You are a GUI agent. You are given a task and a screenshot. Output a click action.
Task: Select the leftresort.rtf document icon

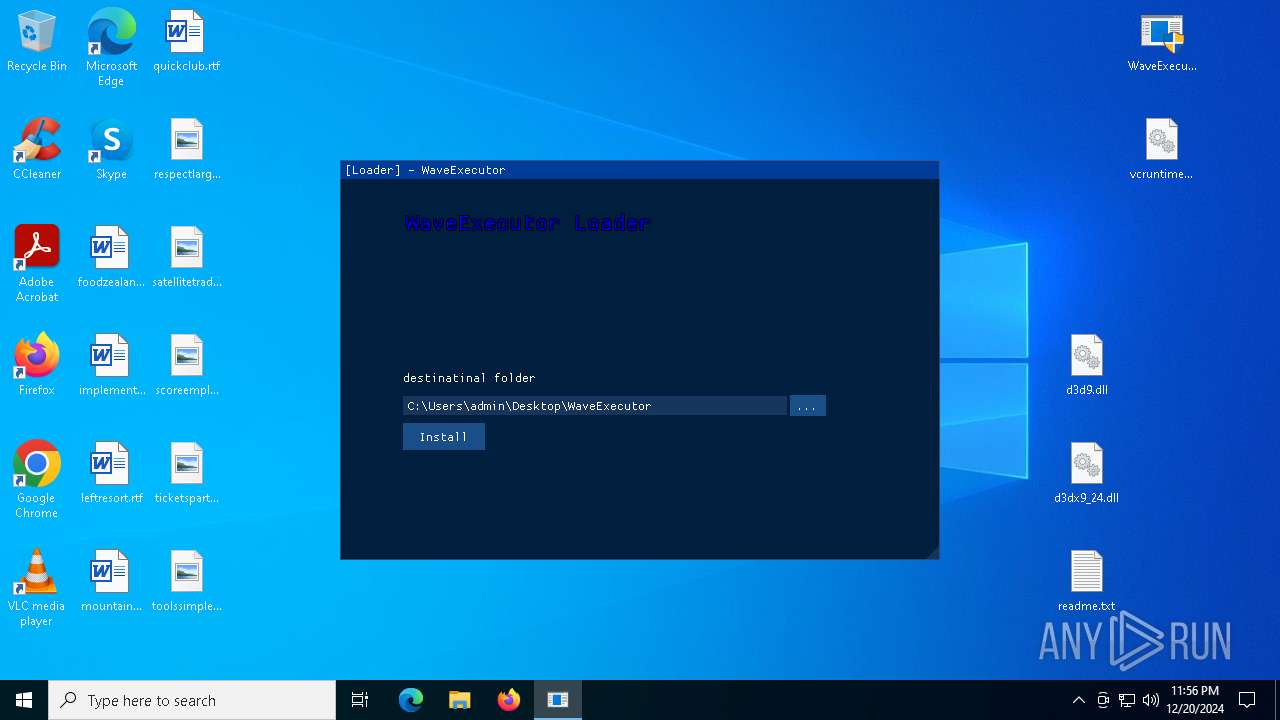(111, 474)
